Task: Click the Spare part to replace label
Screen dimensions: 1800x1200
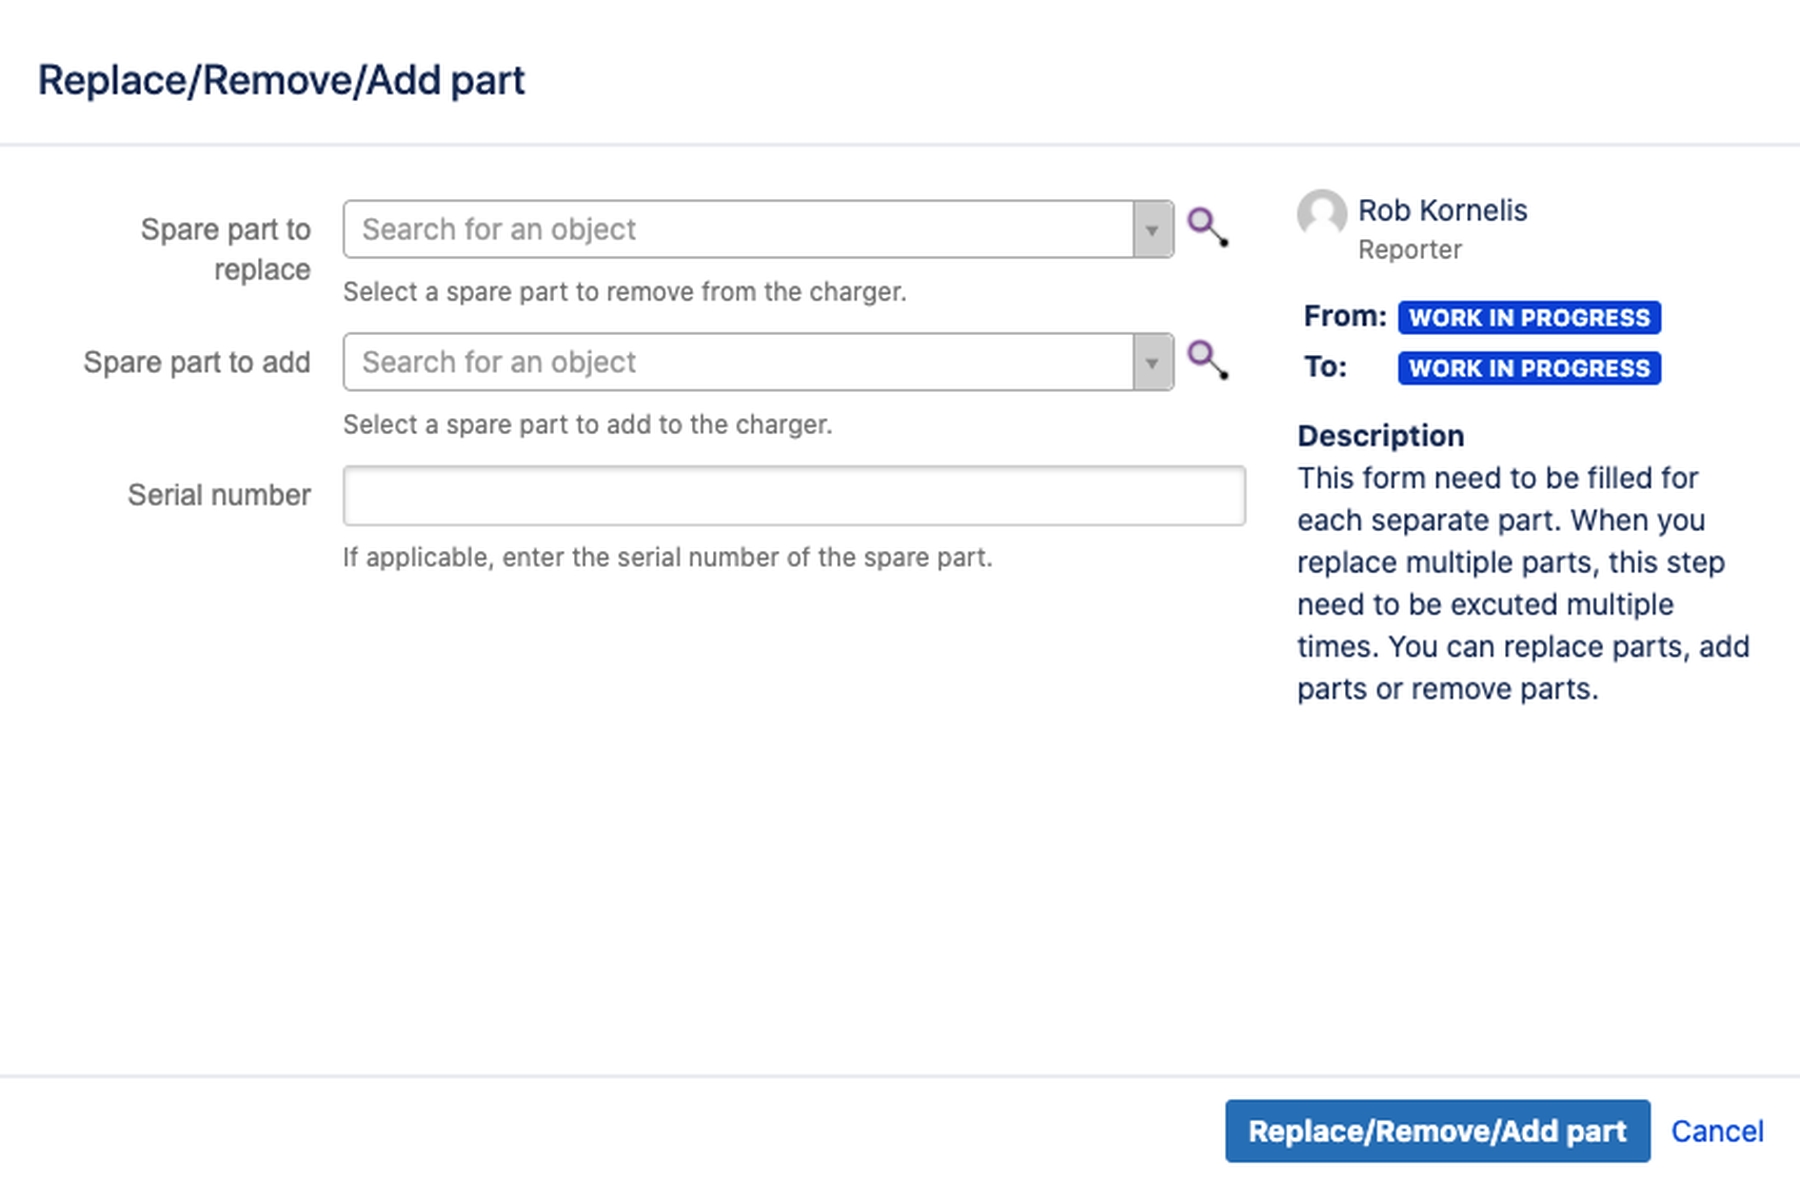Action: (226, 249)
